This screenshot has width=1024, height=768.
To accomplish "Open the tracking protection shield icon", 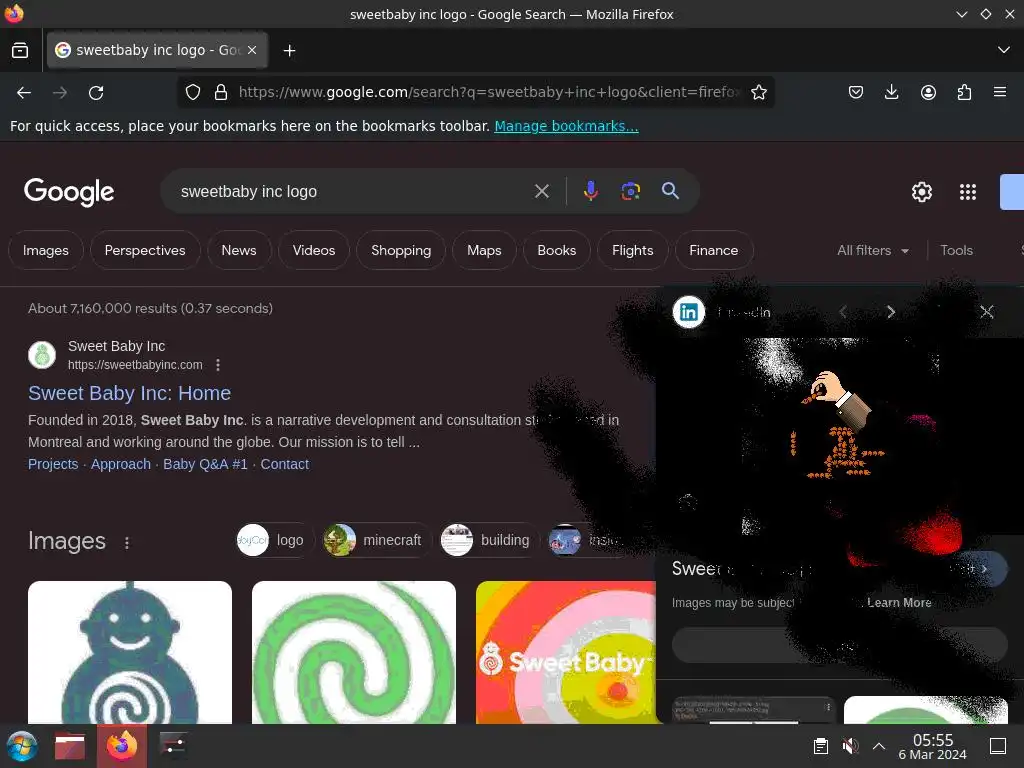I will click(x=193, y=92).
